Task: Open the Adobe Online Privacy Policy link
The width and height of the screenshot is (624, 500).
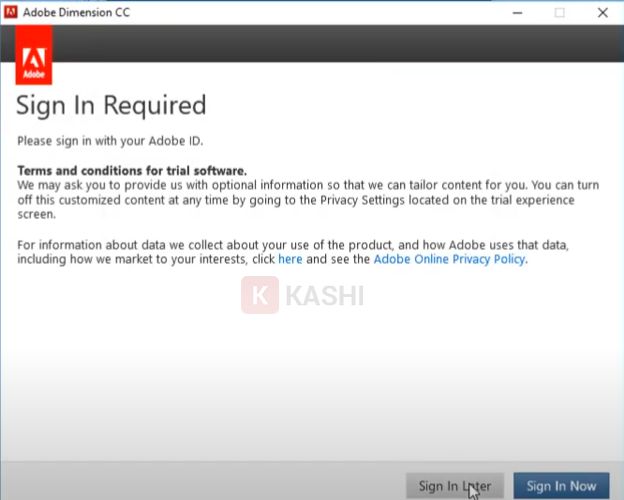Action: (x=449, y=259)
